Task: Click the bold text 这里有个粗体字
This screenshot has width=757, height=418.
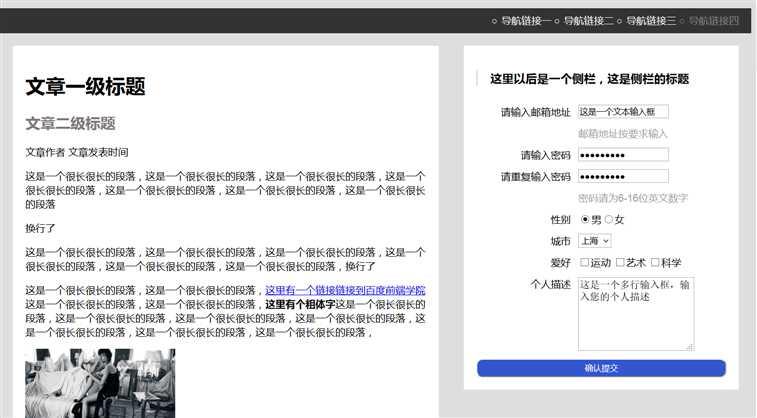Action: coord(300,305)
